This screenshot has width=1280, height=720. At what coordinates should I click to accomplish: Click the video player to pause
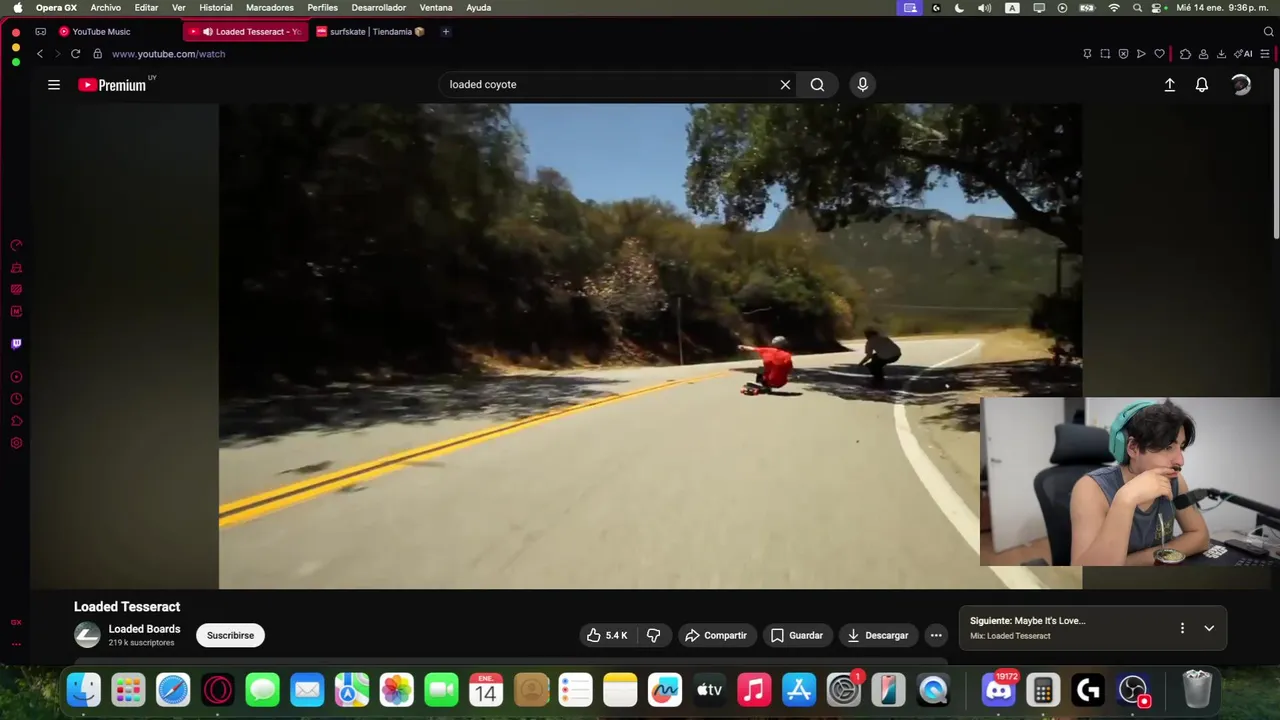tap(650, 346)
